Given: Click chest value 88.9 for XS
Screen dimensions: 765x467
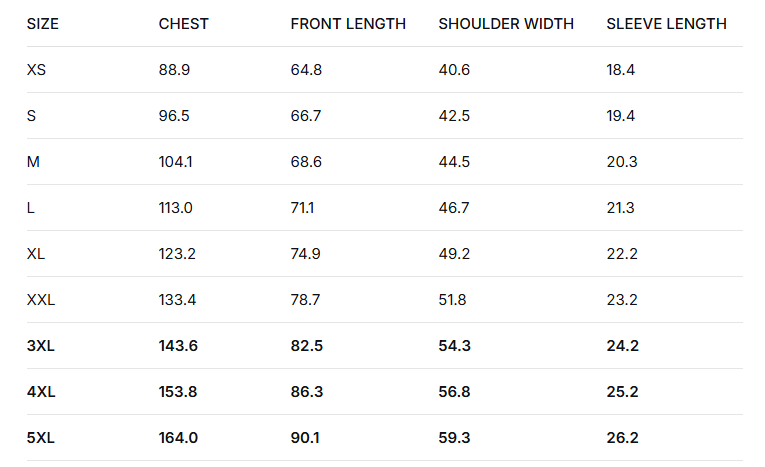Looking at the screenshot, I should 174,70.
